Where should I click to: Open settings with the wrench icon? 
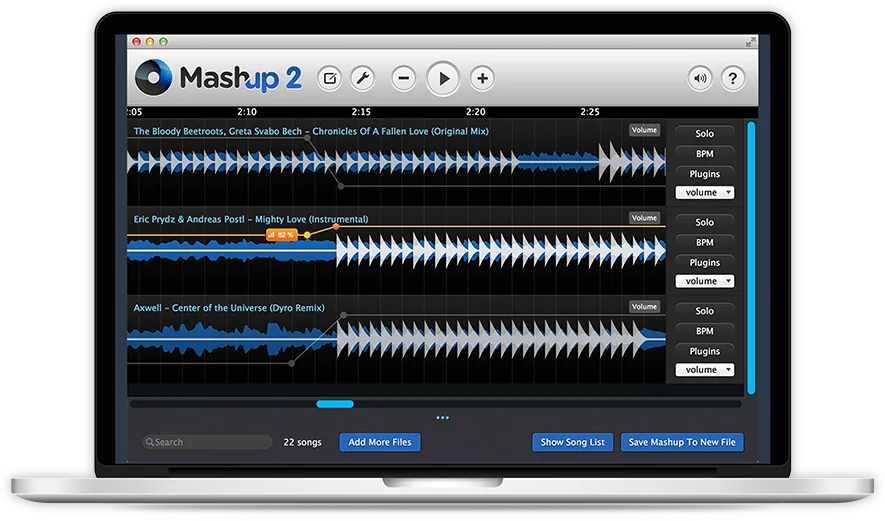click(x=363, y=78)
